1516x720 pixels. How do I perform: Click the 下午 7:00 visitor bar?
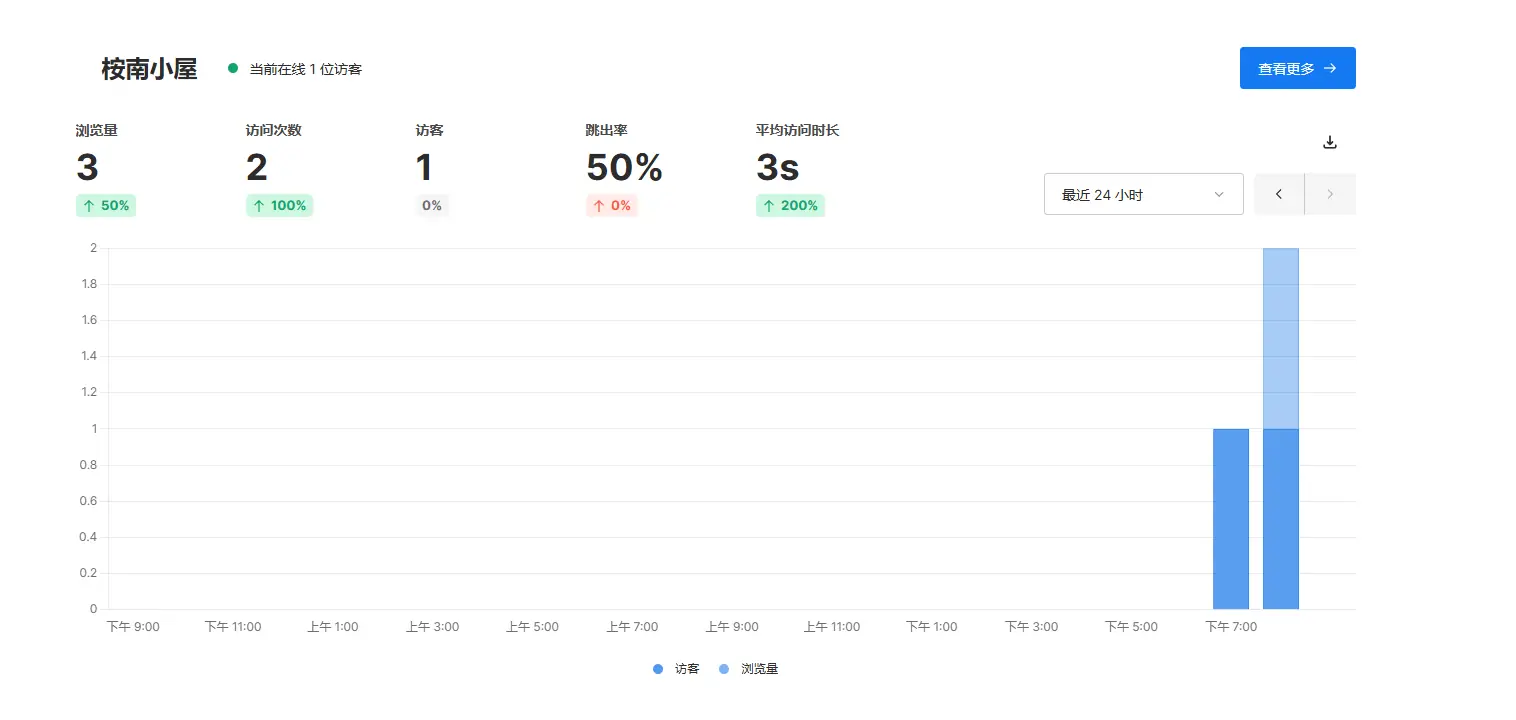pyautogui.click(x=1230, y=518)
